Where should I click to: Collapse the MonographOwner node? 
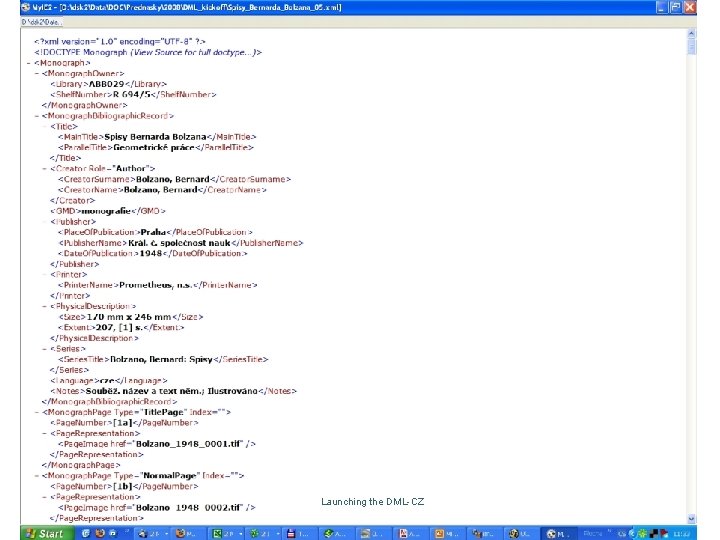[37, 73]
